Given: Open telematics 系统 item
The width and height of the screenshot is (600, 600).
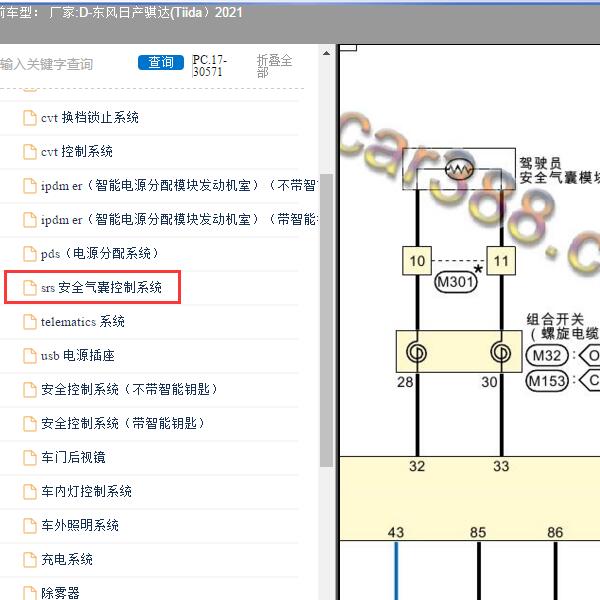Looking at the screenshot, I should (x=83, y=321).
